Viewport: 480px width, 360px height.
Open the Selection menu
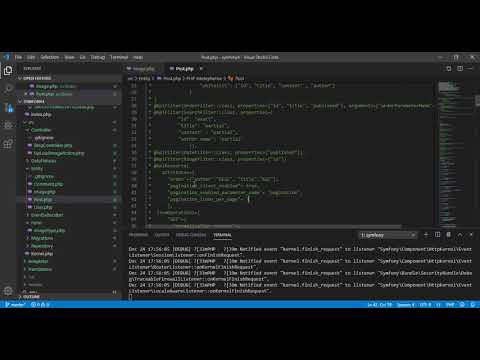[x=50, y=57]
